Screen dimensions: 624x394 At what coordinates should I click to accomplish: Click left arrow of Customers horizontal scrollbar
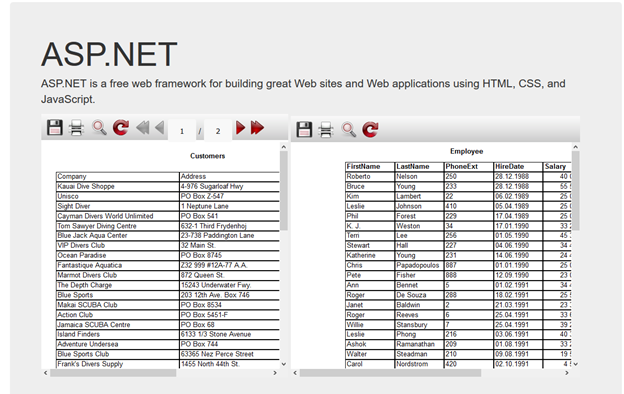(45, 373)
